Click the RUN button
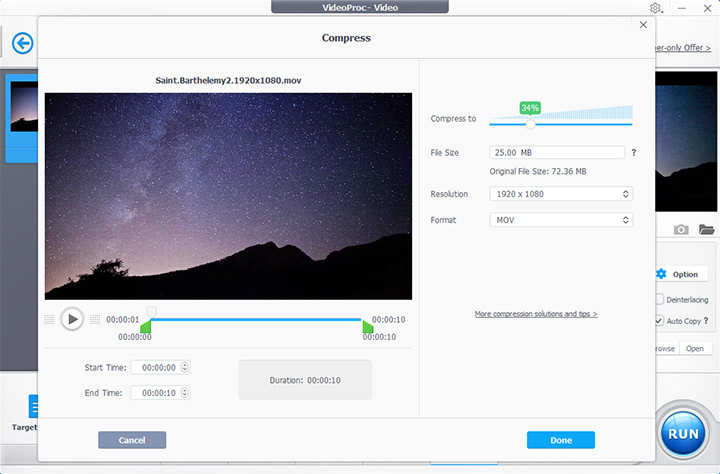The width and height of the screenshot is (720, 474). 683,434
